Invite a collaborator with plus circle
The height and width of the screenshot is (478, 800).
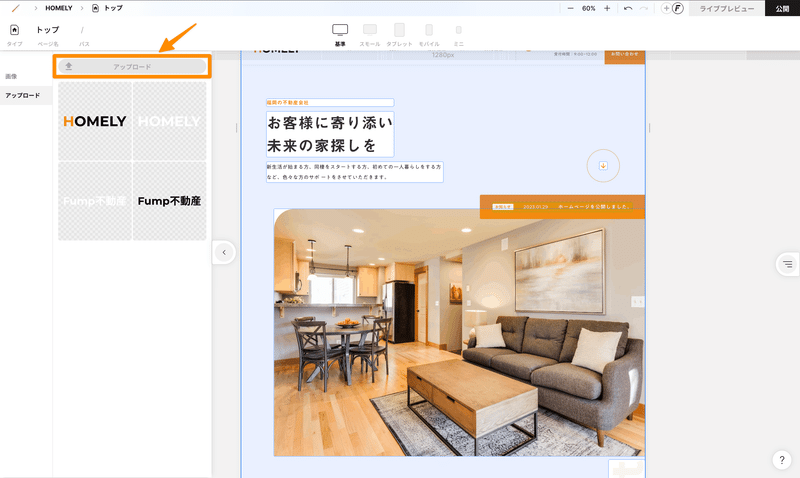coord(666,8)
